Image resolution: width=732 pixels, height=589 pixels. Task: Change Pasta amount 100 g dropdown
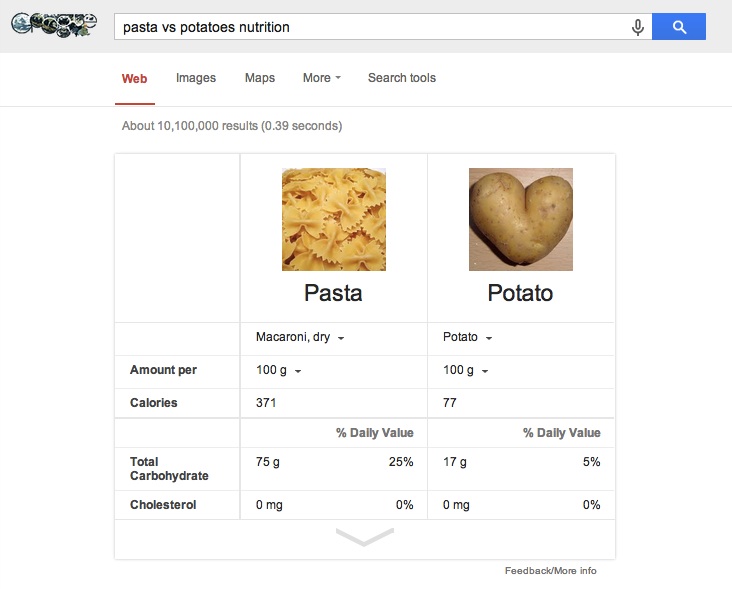[278, 370]
